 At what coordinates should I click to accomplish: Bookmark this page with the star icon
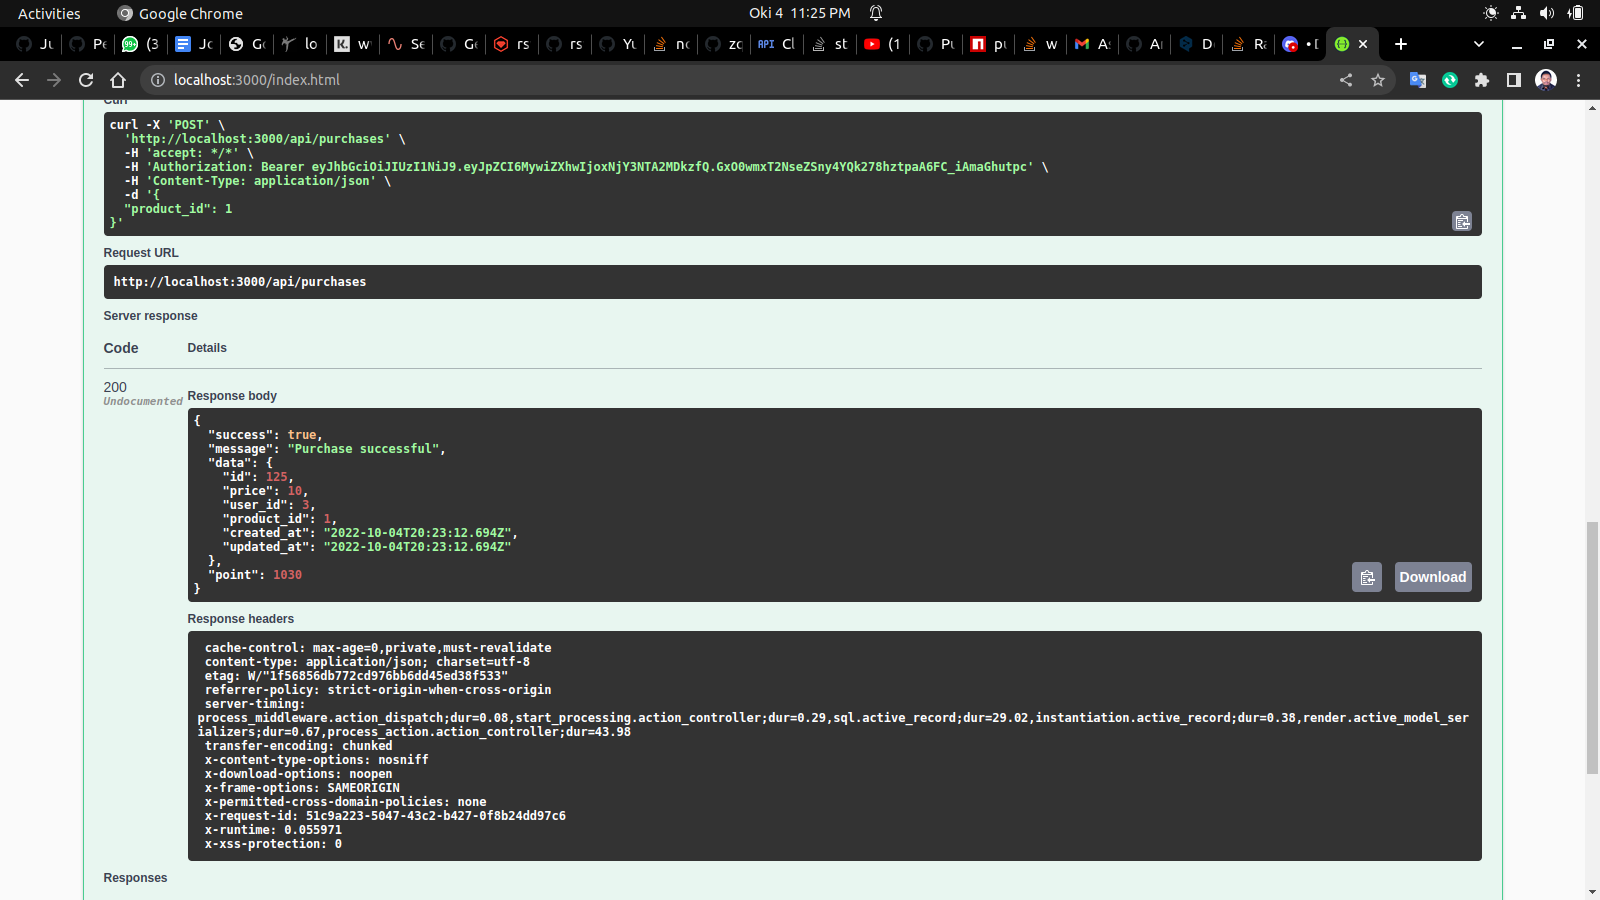[x=1378, y=80]
